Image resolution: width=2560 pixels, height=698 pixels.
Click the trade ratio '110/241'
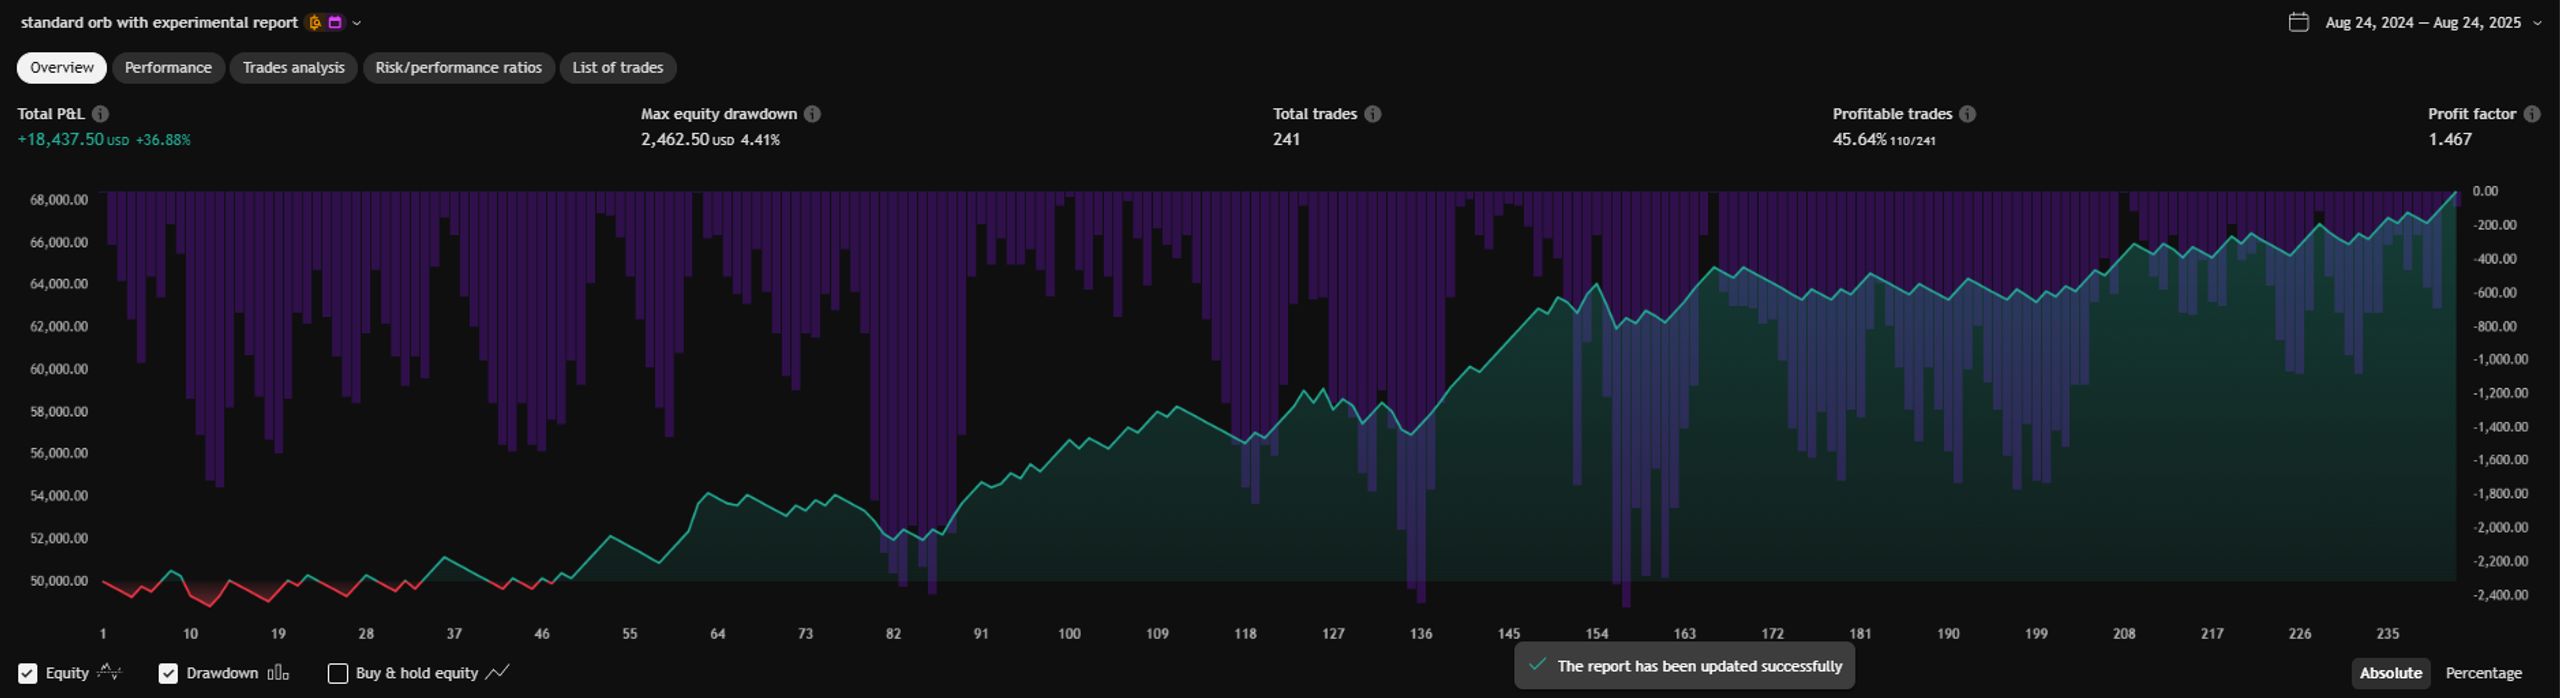point(1912,141)
